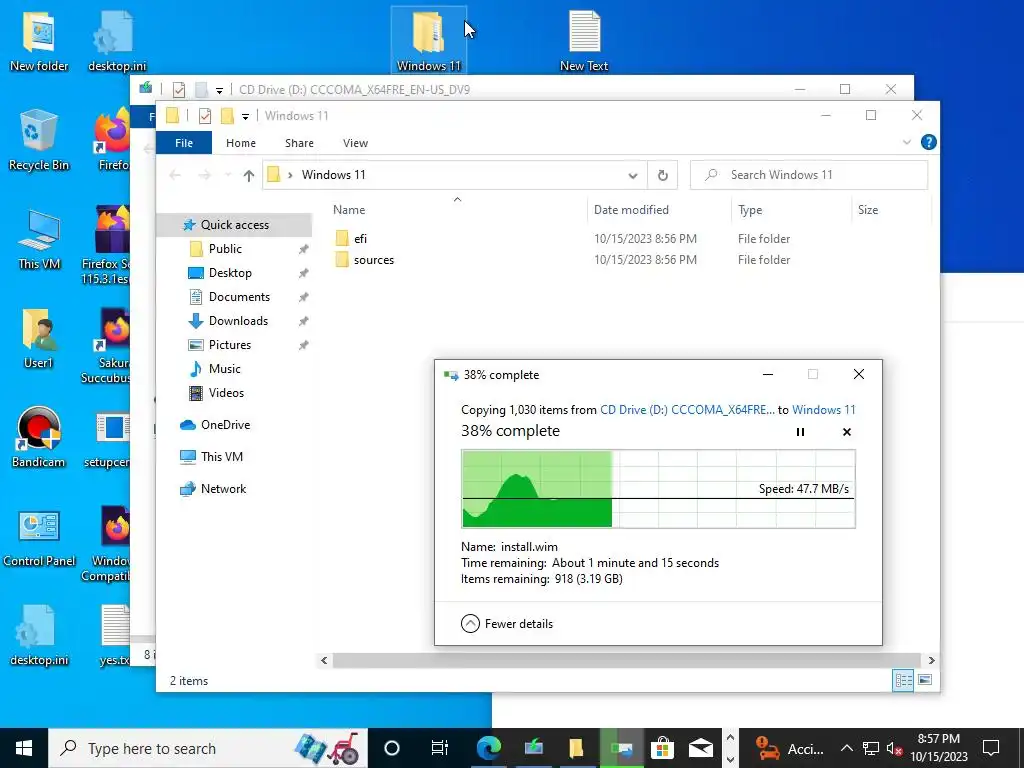The height and width of the screenshot is (768, 1024).
Task: Switch to details view layout button
Action: point(903,680)
